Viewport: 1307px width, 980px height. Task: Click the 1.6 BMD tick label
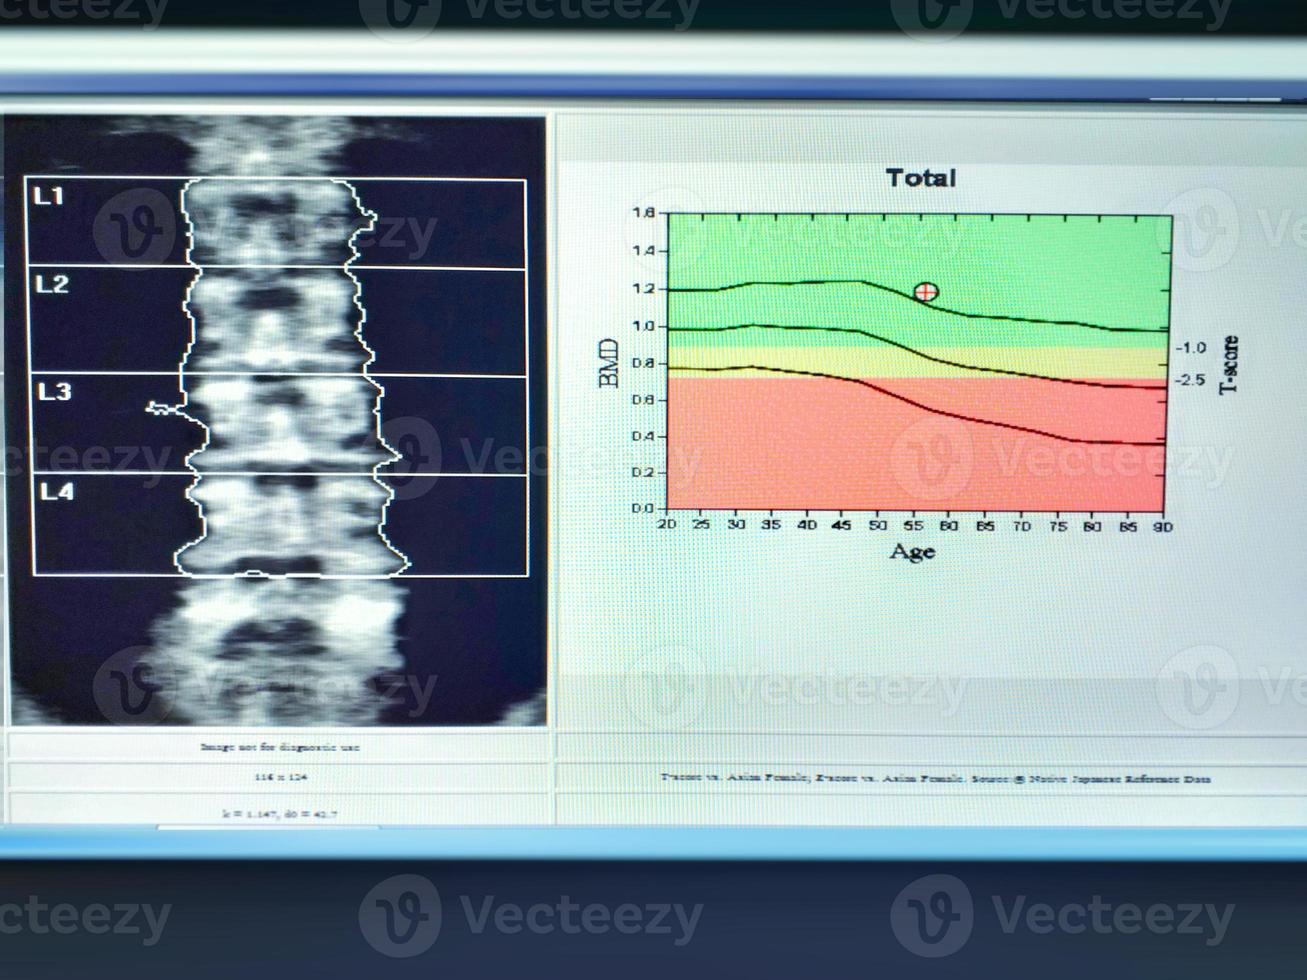click(643, 213)
